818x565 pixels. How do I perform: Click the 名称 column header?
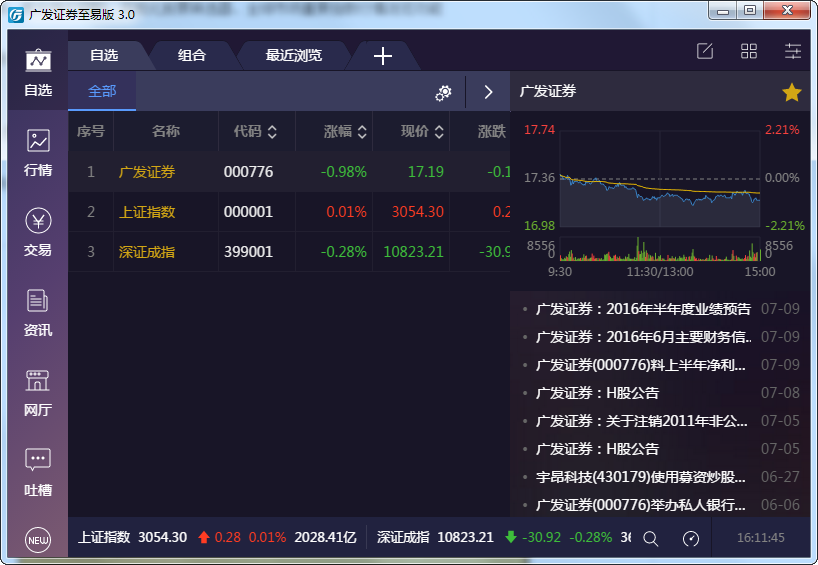click(166, 131)
